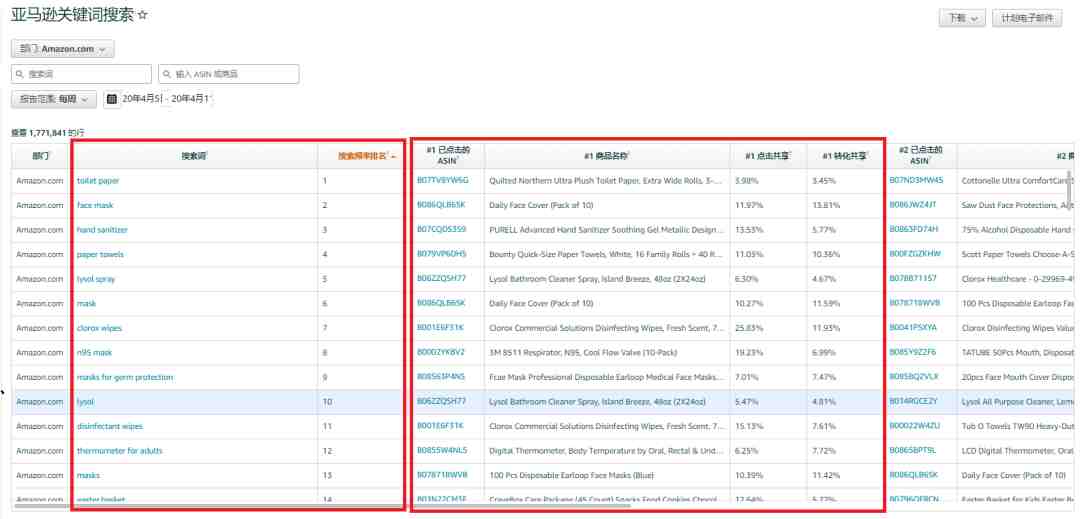Click the '3M 8511 Respirator, N95' product name
The height and width of the screenshot is (519, 1080).
[583, 352]
